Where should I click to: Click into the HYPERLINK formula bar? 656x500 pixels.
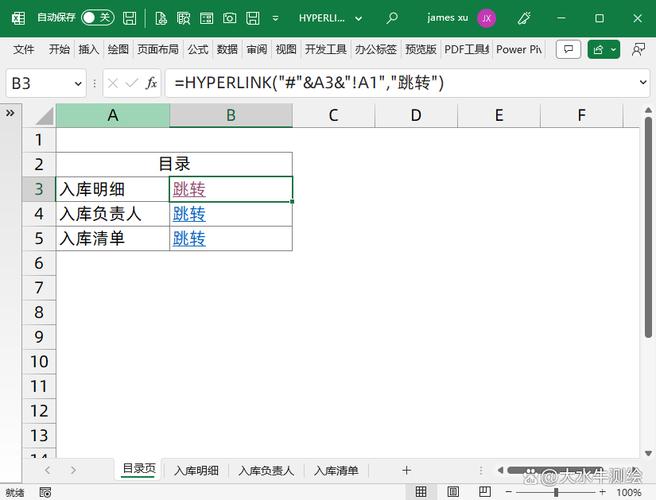tap(402, 83)
